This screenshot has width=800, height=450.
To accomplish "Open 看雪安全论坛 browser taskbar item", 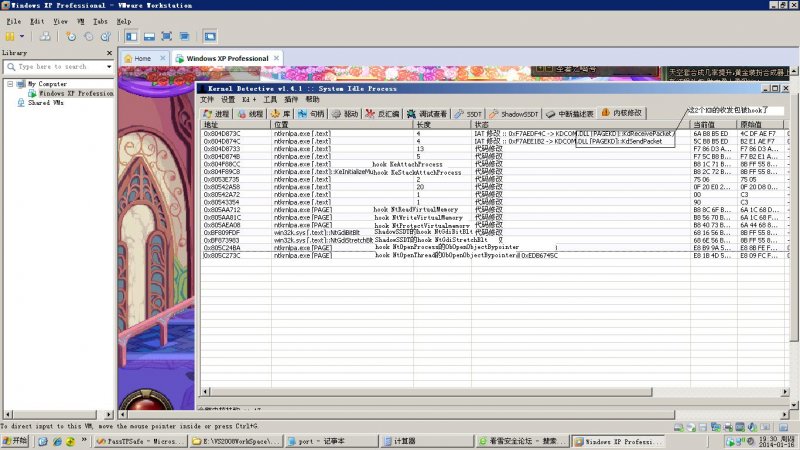I will 523,441.
